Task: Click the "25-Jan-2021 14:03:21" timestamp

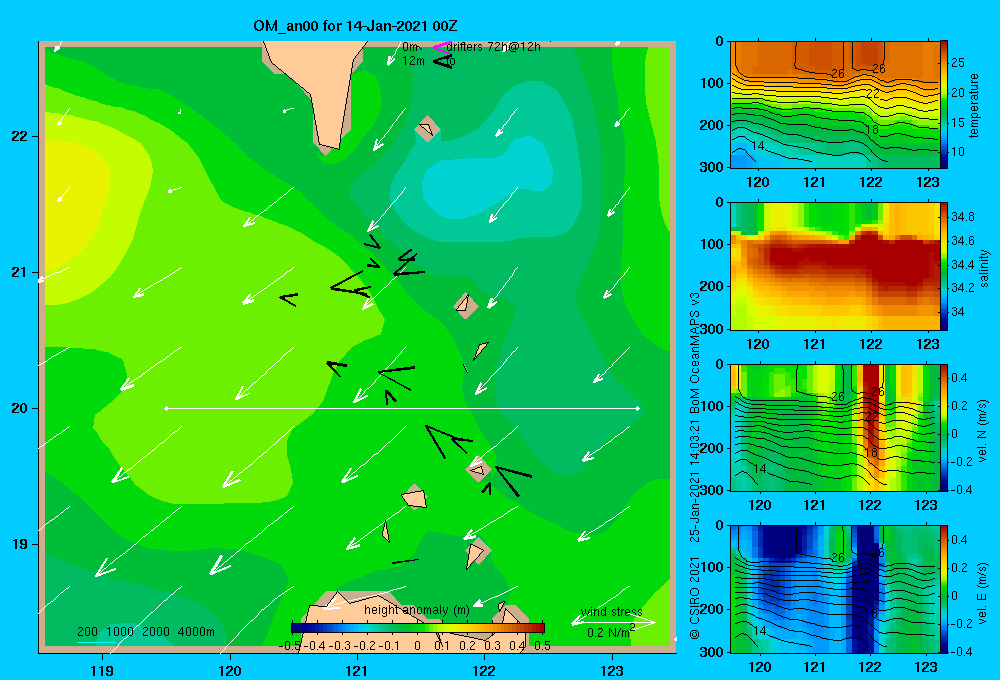Action: click(x=695, y=482)
